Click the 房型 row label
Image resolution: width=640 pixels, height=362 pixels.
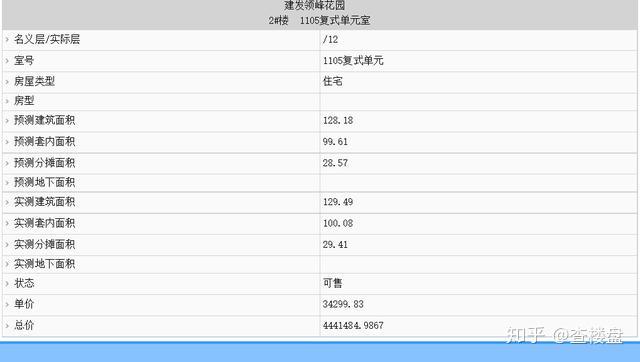click(x=24, y=101)
